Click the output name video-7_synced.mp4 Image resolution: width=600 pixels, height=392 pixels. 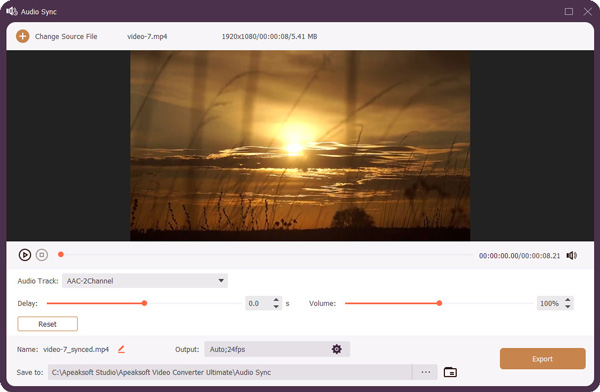point(76,349)
